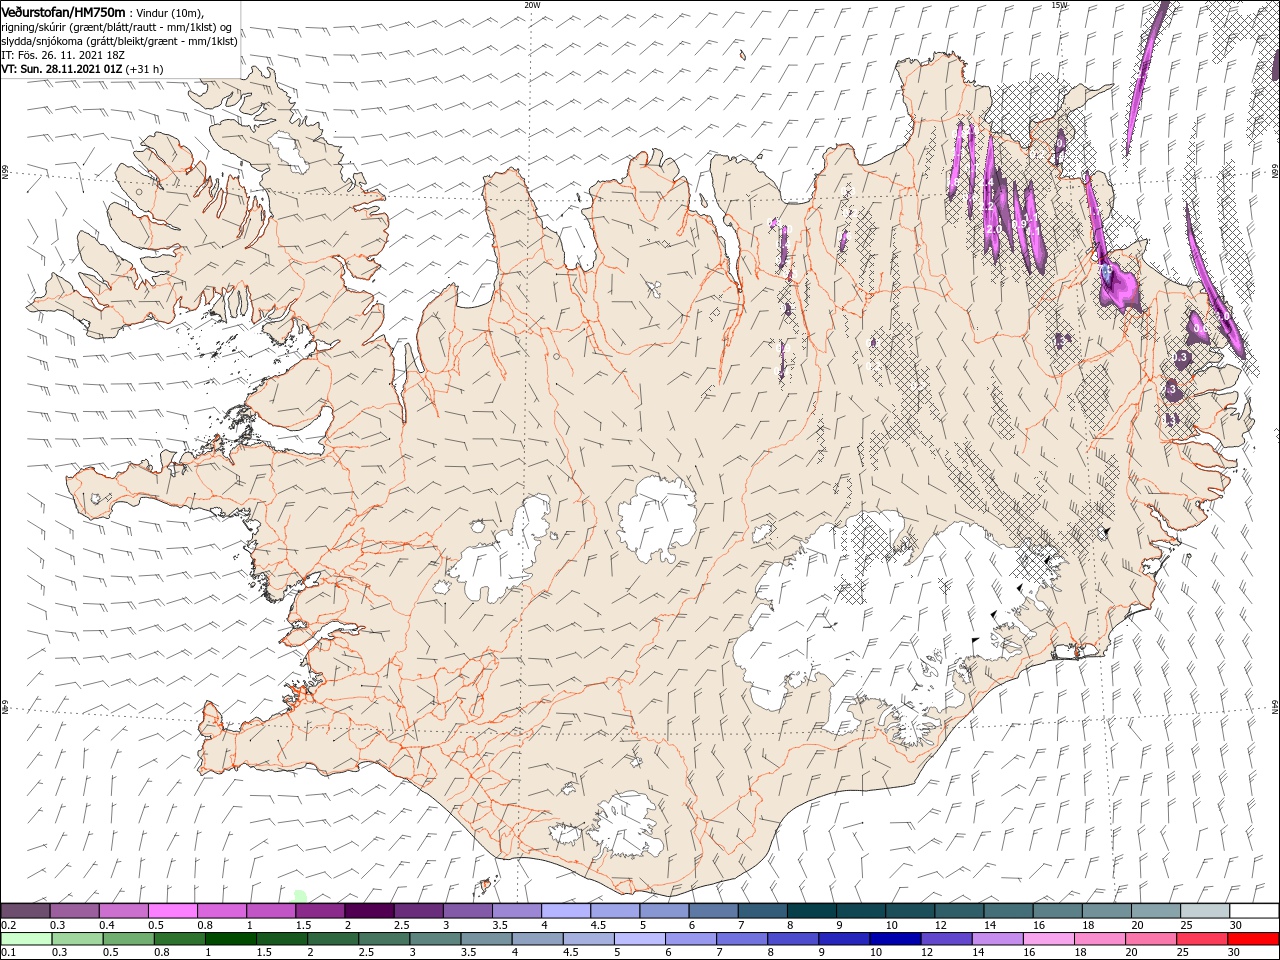Click the 'VT: Sun. 28.11.2021 01Z' valid time
Image resolution: width=1280 pixels, height=960 pixels.
click(62, 69)
